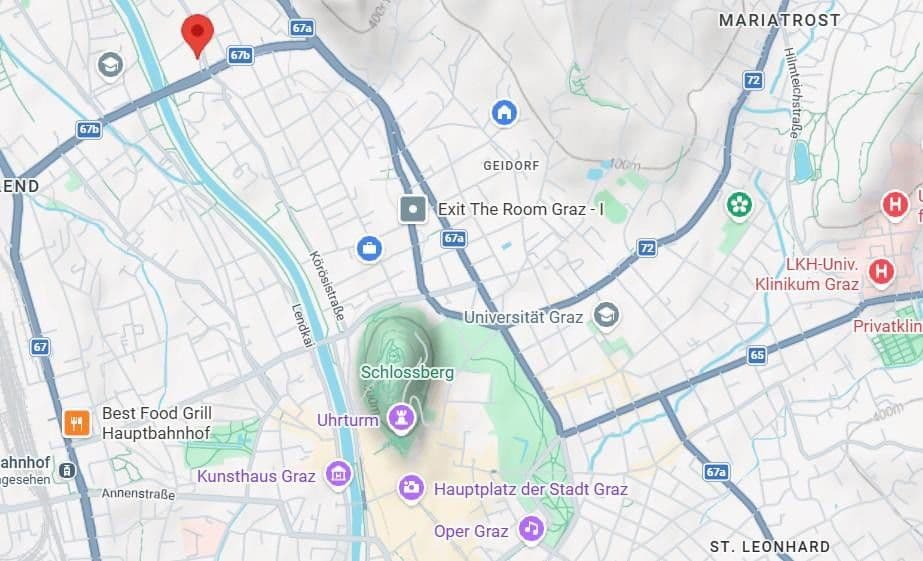Open the Universität Graz graduation cap icon

click(x=606, y=316)
